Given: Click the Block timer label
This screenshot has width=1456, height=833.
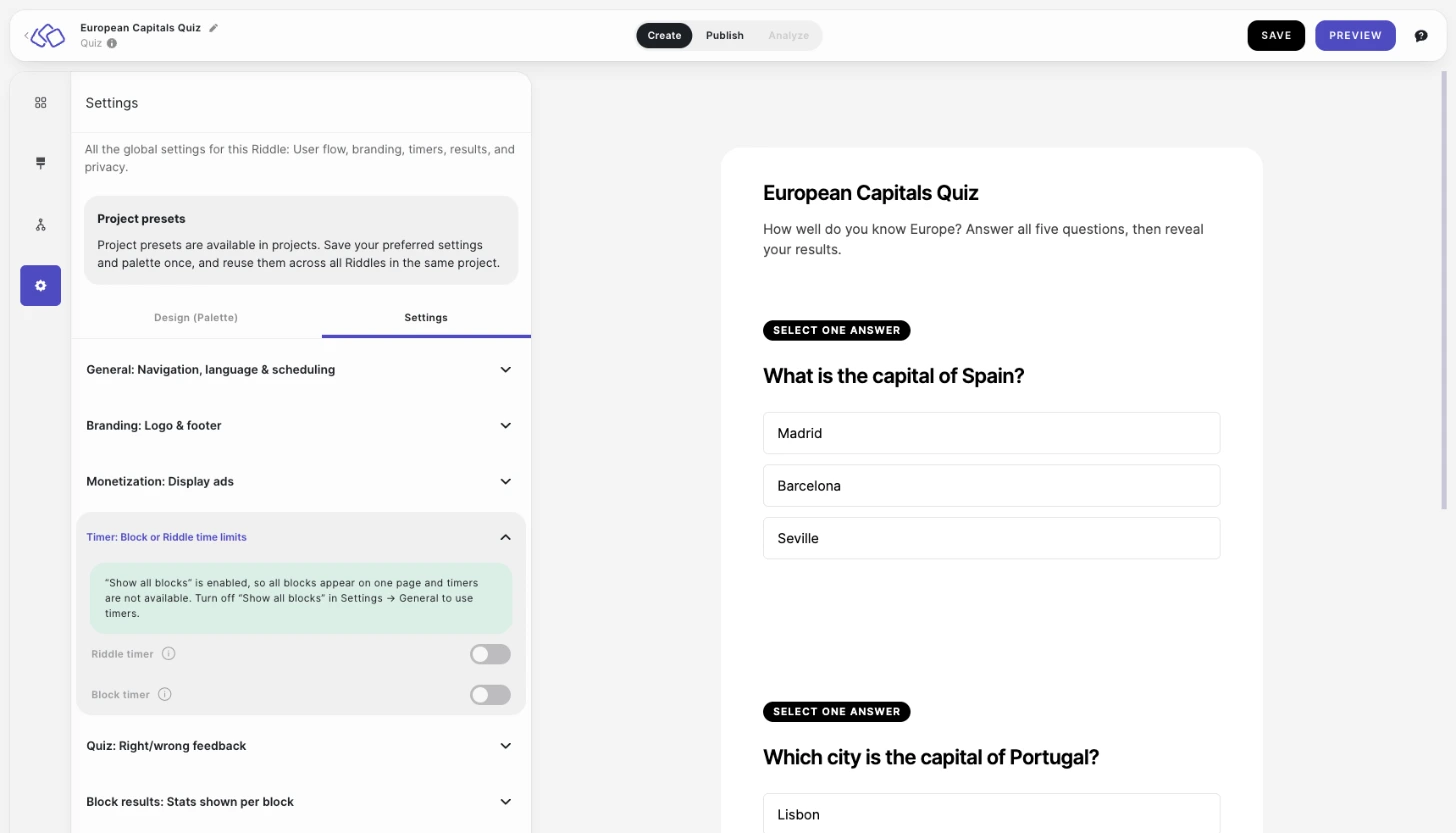Looking at the screenshot, I should click(120, 694).
